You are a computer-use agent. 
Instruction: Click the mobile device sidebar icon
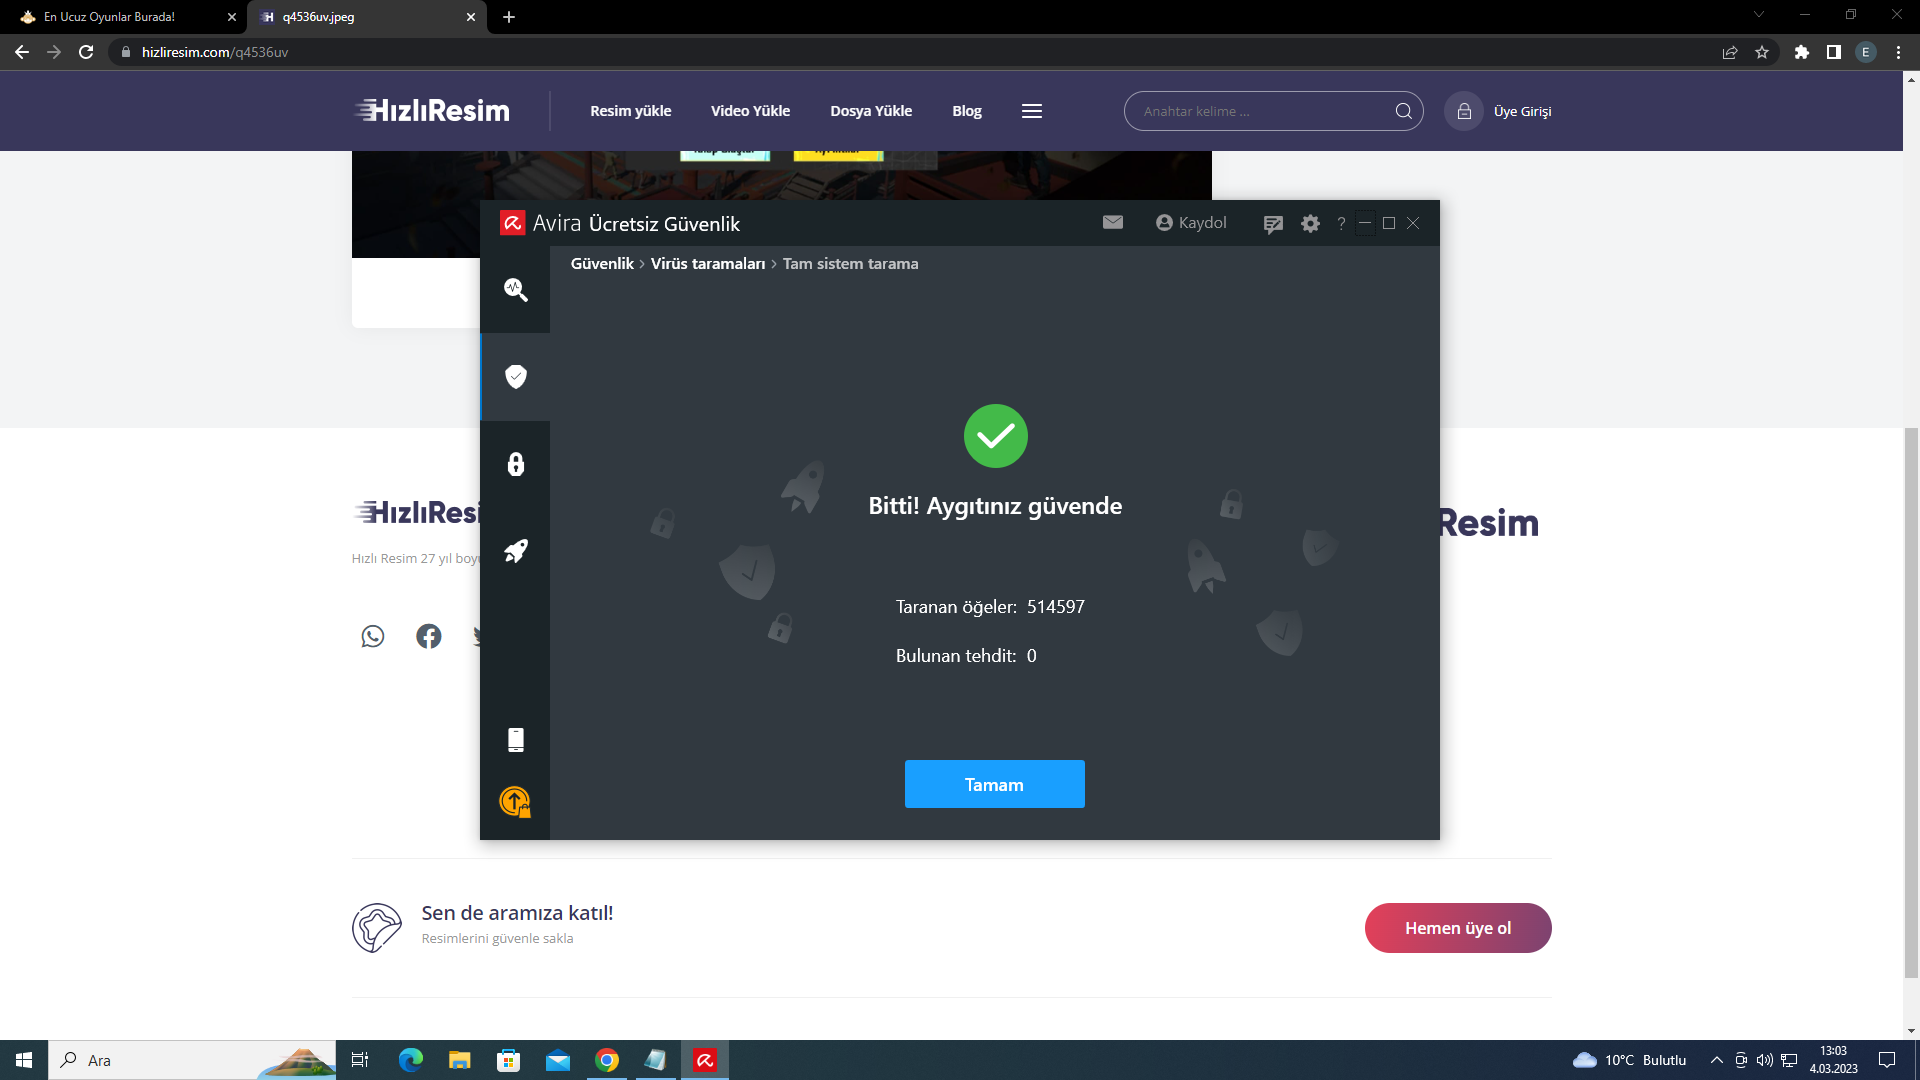[515, 739]
